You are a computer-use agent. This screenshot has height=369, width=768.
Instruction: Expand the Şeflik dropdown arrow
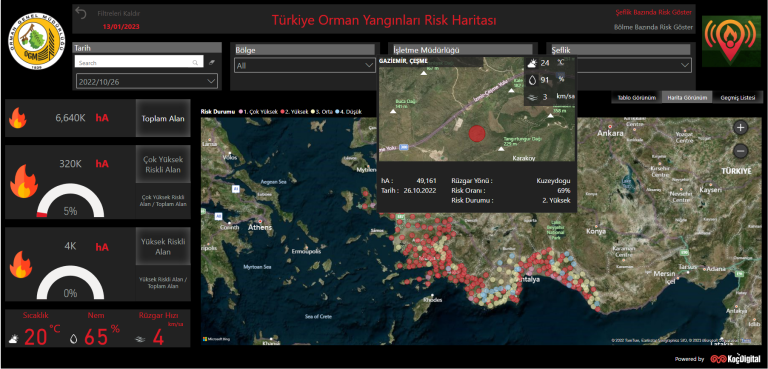[x=684, y=65]
